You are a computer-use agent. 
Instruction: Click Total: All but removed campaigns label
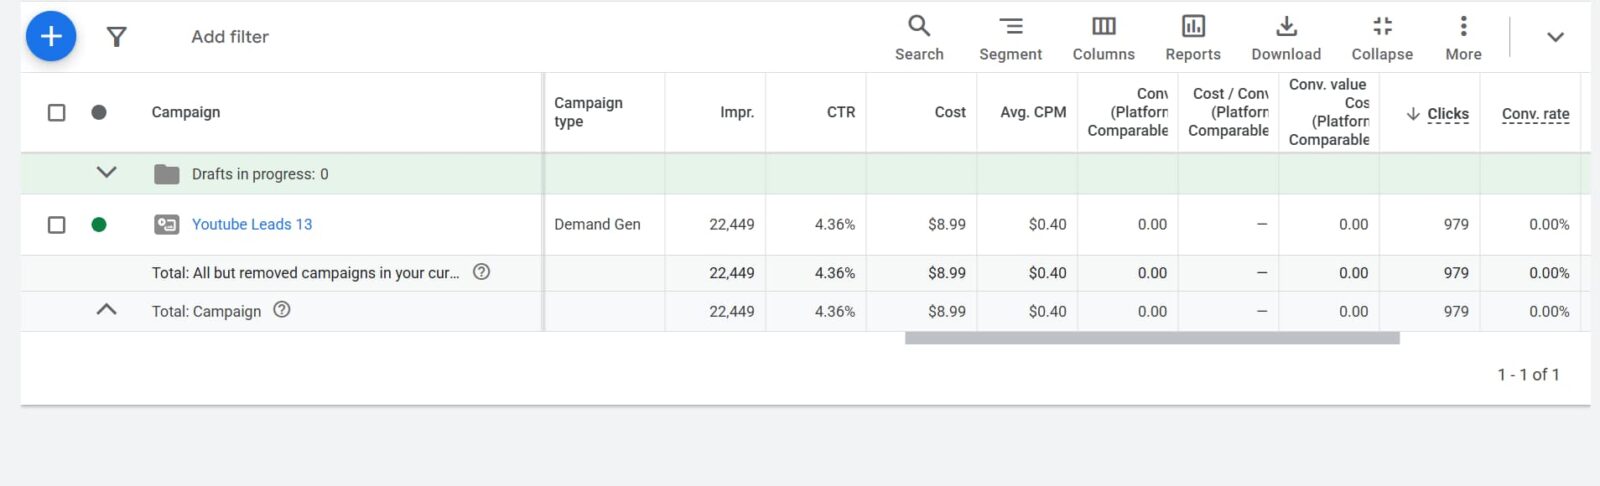(x=306, y=272)
